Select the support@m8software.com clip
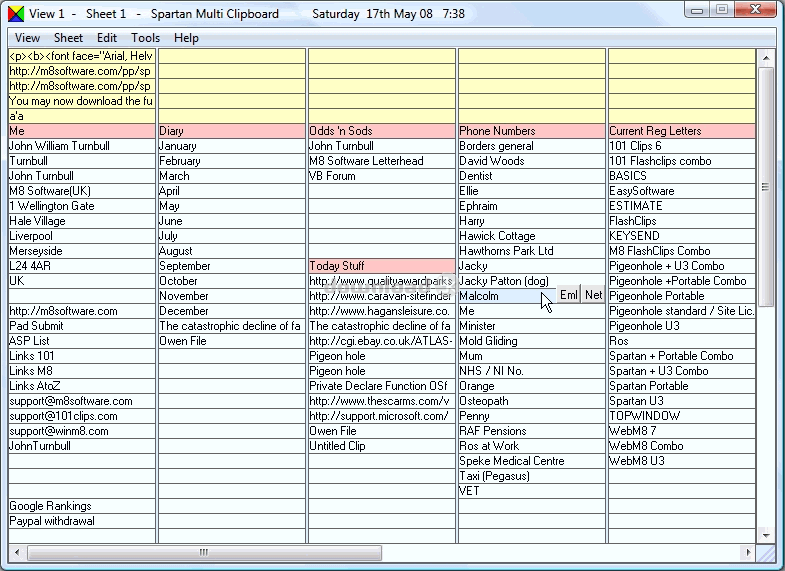Image resolution: width=785 pixels, height=571 pixels. [x=81, y=401]
